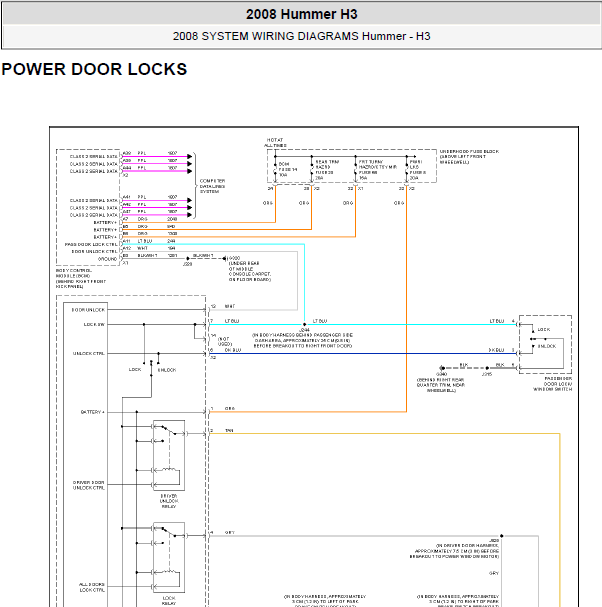Screen dimensions: 602x607
Task: Click the driver unlock relay symbol
Action: pyautogui.click(x=169, y=455)
